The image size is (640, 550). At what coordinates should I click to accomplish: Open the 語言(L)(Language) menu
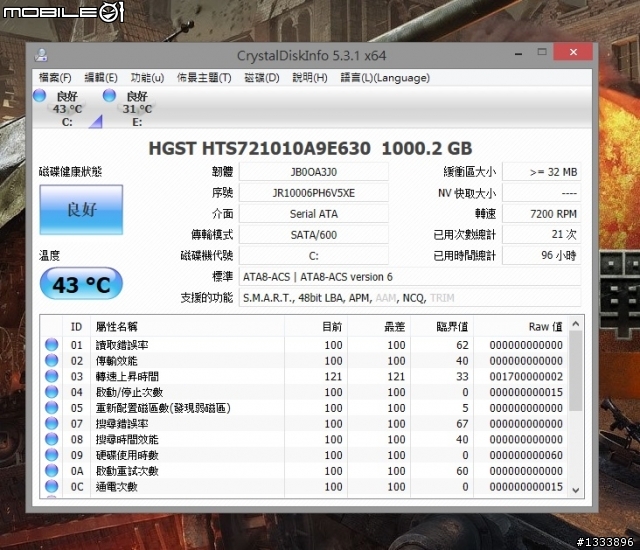385,78
